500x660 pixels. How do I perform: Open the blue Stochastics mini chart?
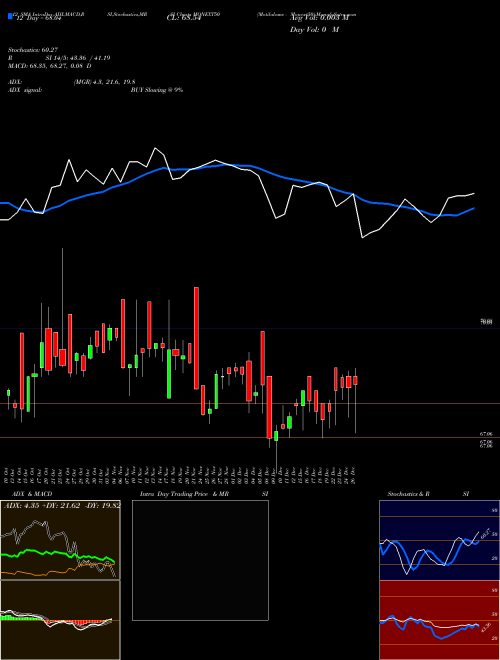coord(439,540)
